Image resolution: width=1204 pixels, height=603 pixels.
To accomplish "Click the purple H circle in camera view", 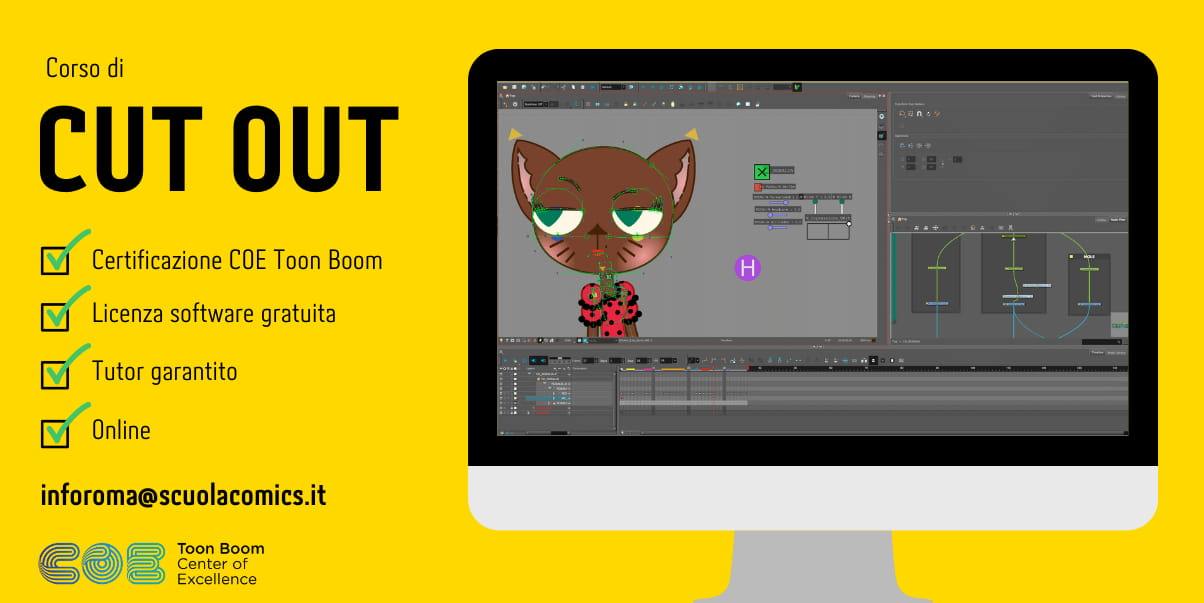I will [747, 267].
